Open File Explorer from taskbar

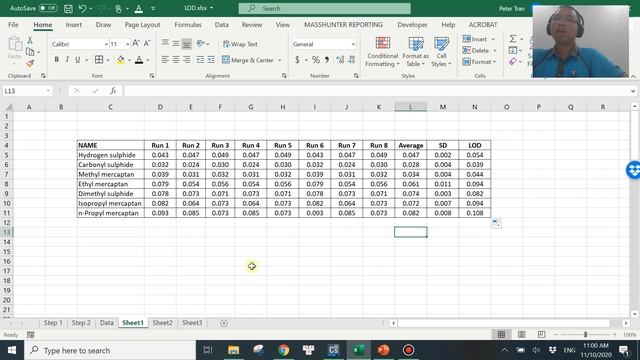tap(233, 350)
